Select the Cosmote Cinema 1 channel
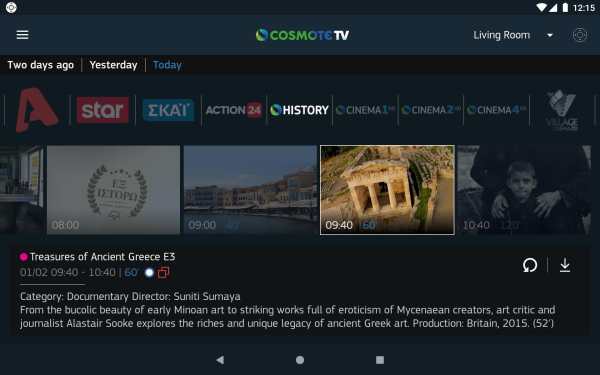 (365, 110)
